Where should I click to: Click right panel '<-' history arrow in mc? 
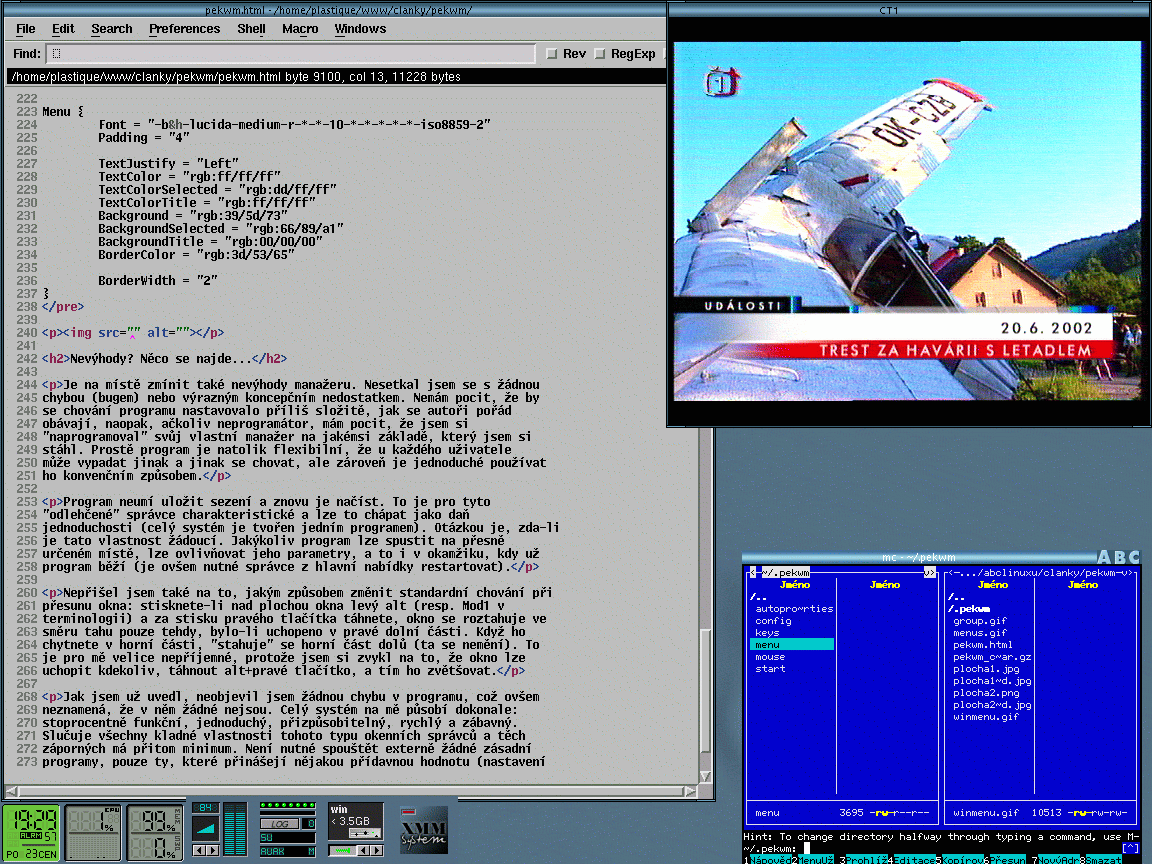954,572
